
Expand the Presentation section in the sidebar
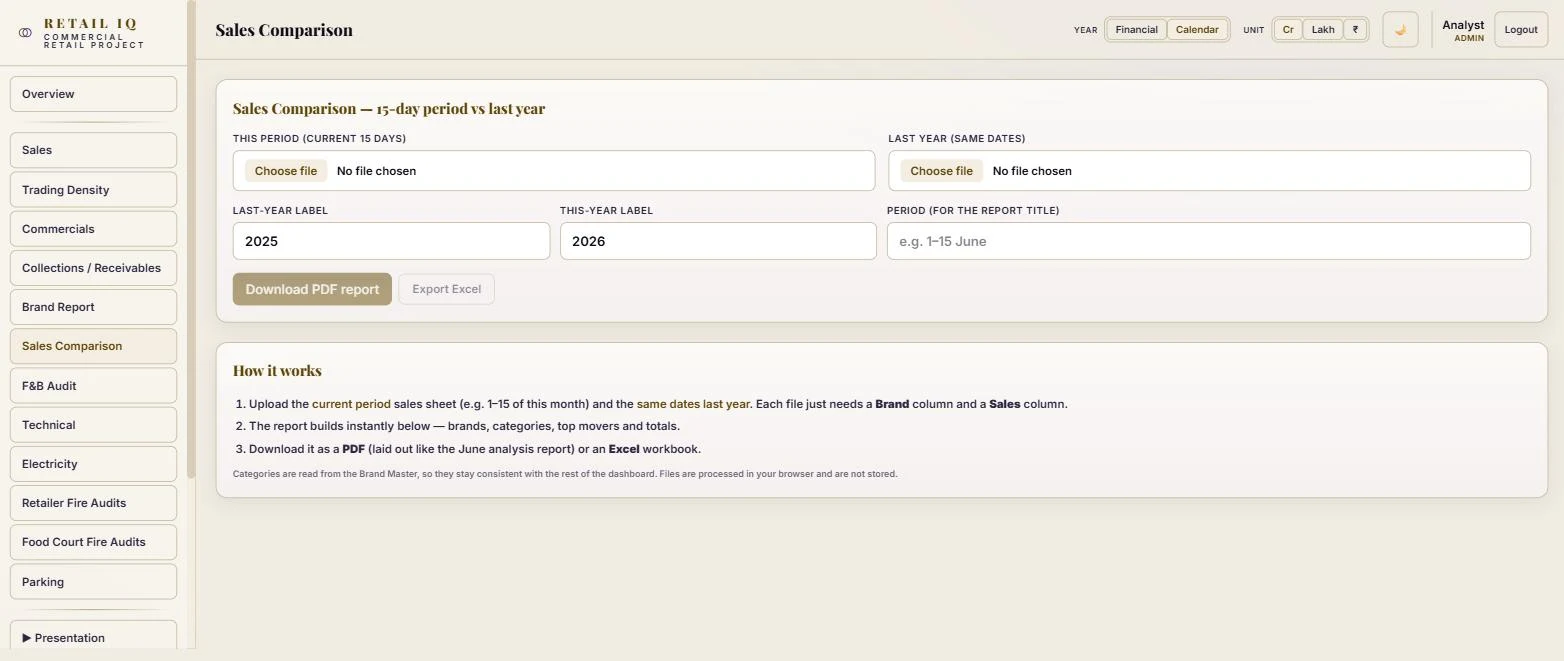tap(93, 636)
